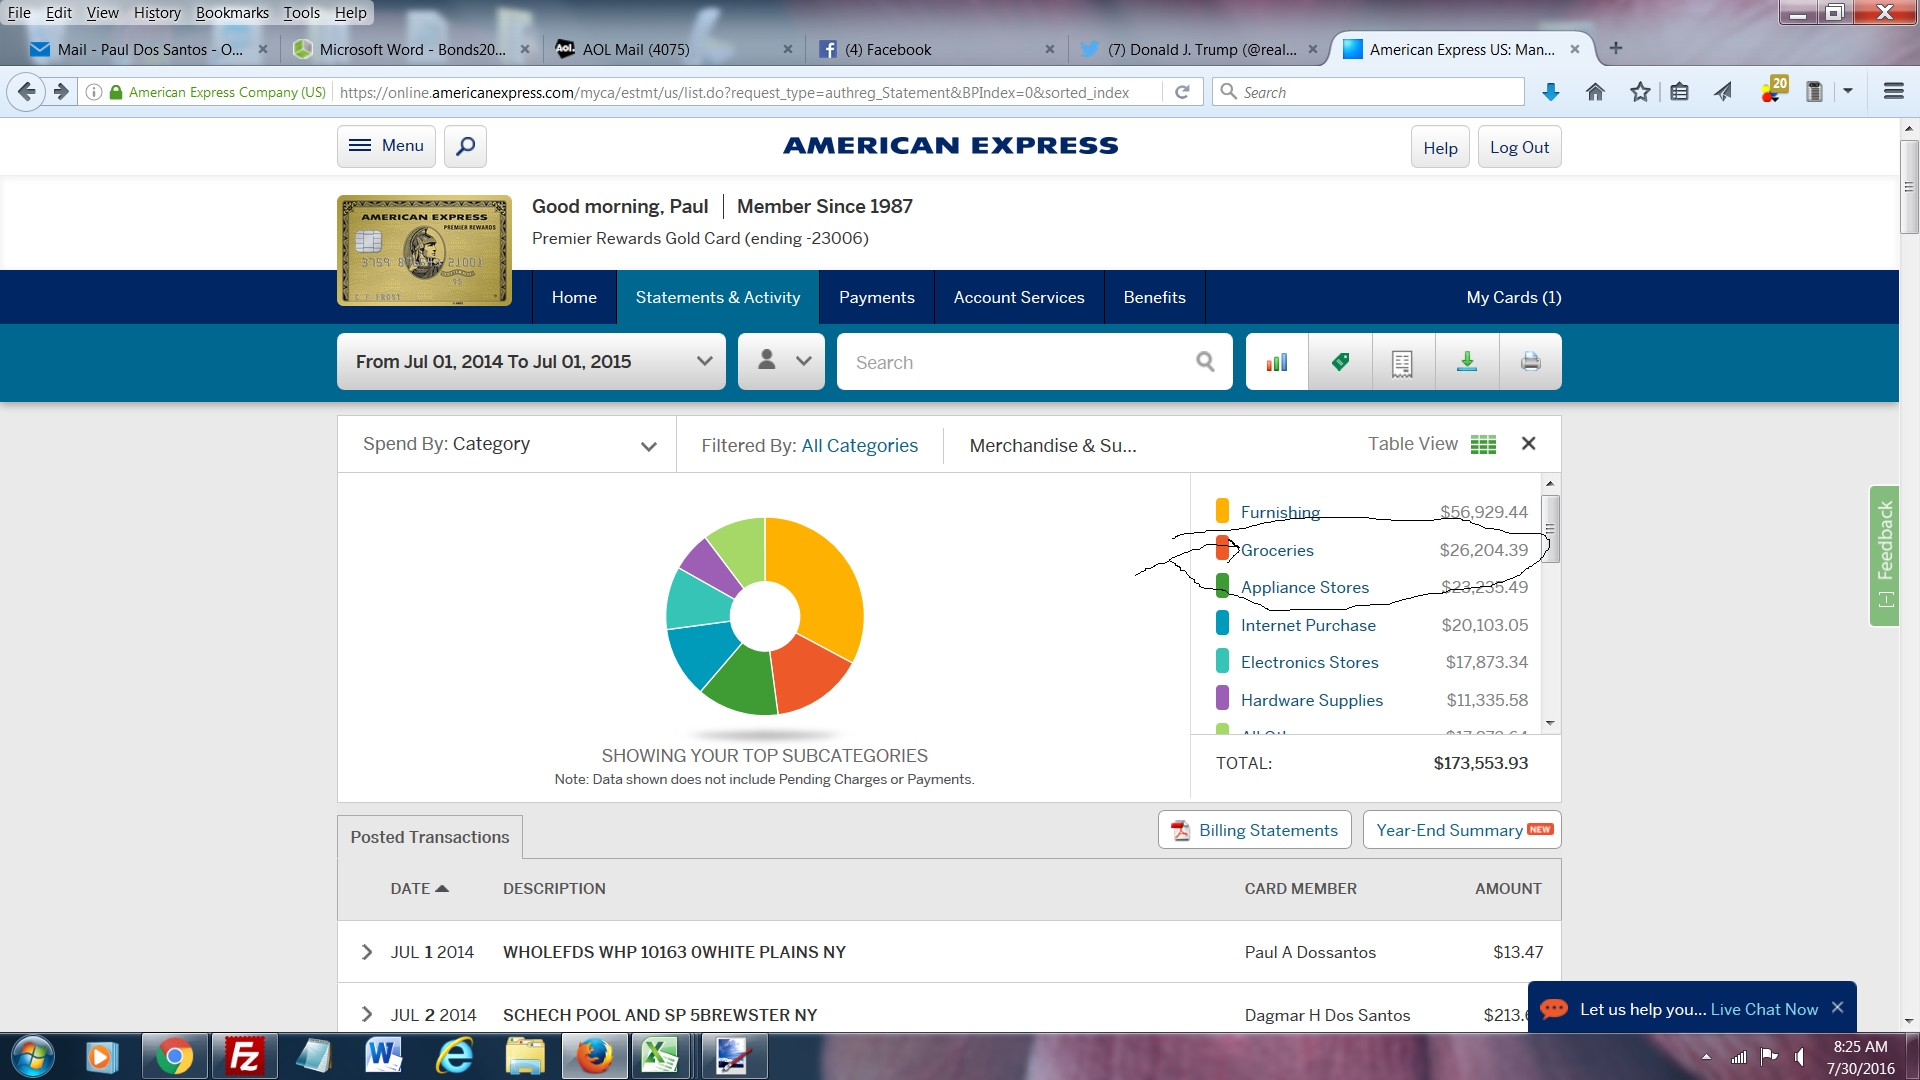Open the Spend By Category dropdown
Screen dimensions: 1920x1080
(x=508, y=445)
